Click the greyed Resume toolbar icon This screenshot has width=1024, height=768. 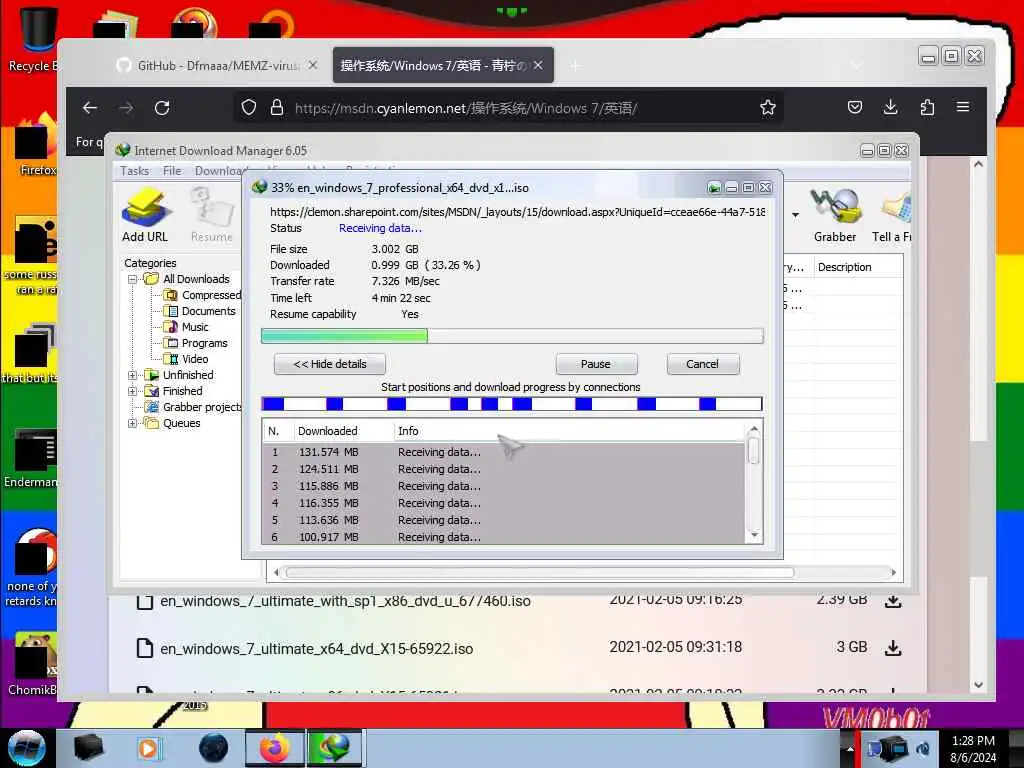point(212,216)
